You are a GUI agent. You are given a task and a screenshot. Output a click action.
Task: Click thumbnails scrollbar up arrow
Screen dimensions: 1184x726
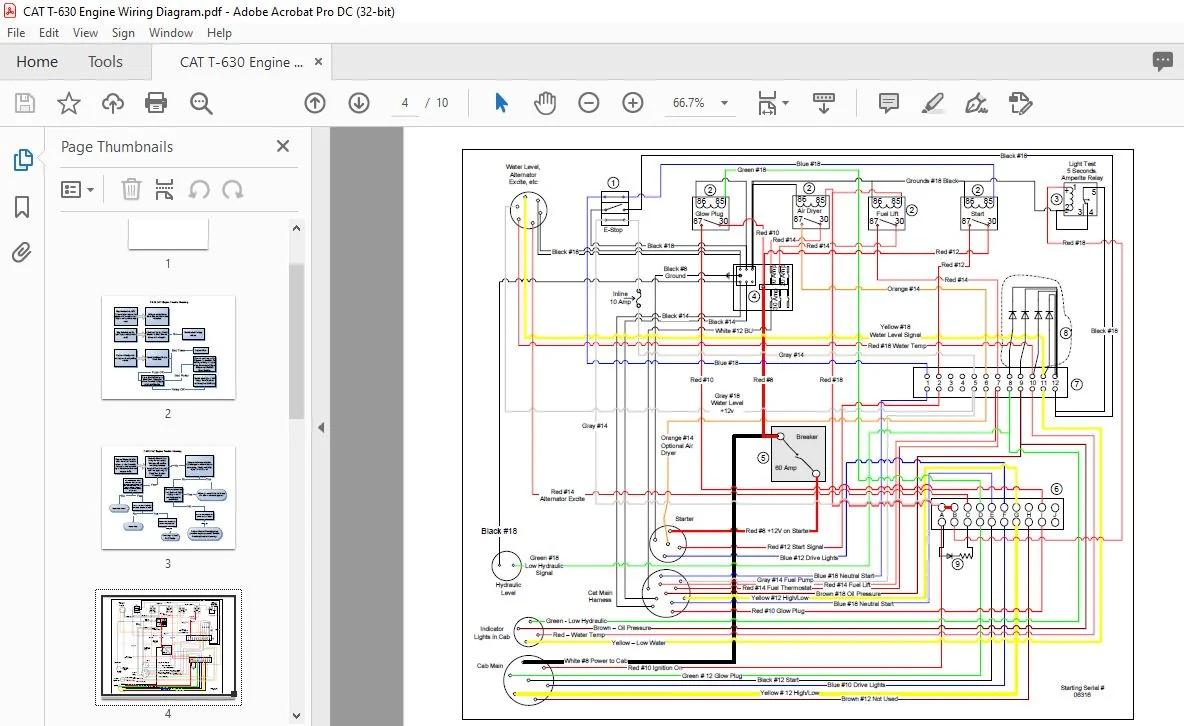click(296, 228)
